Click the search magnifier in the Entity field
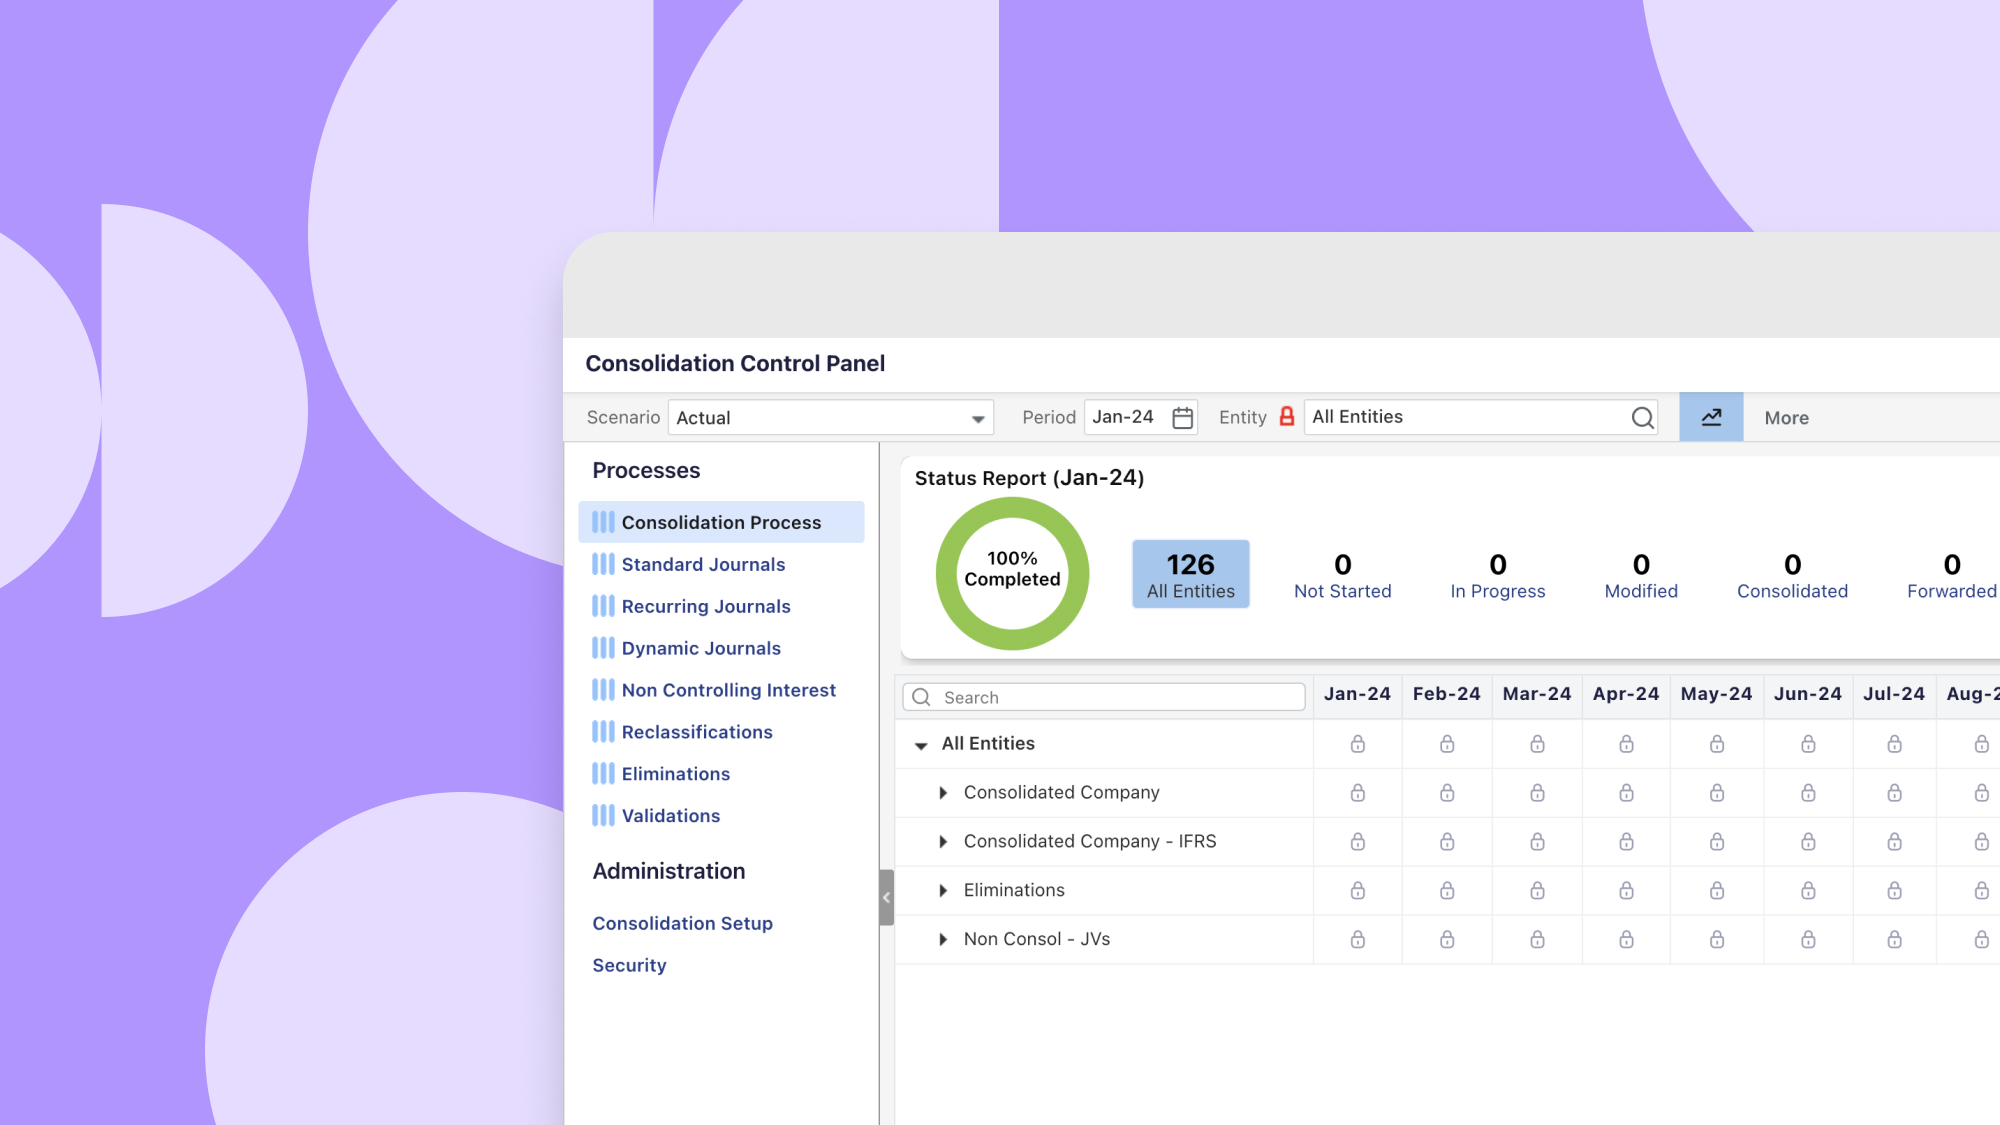 [x=1642, y=417]
